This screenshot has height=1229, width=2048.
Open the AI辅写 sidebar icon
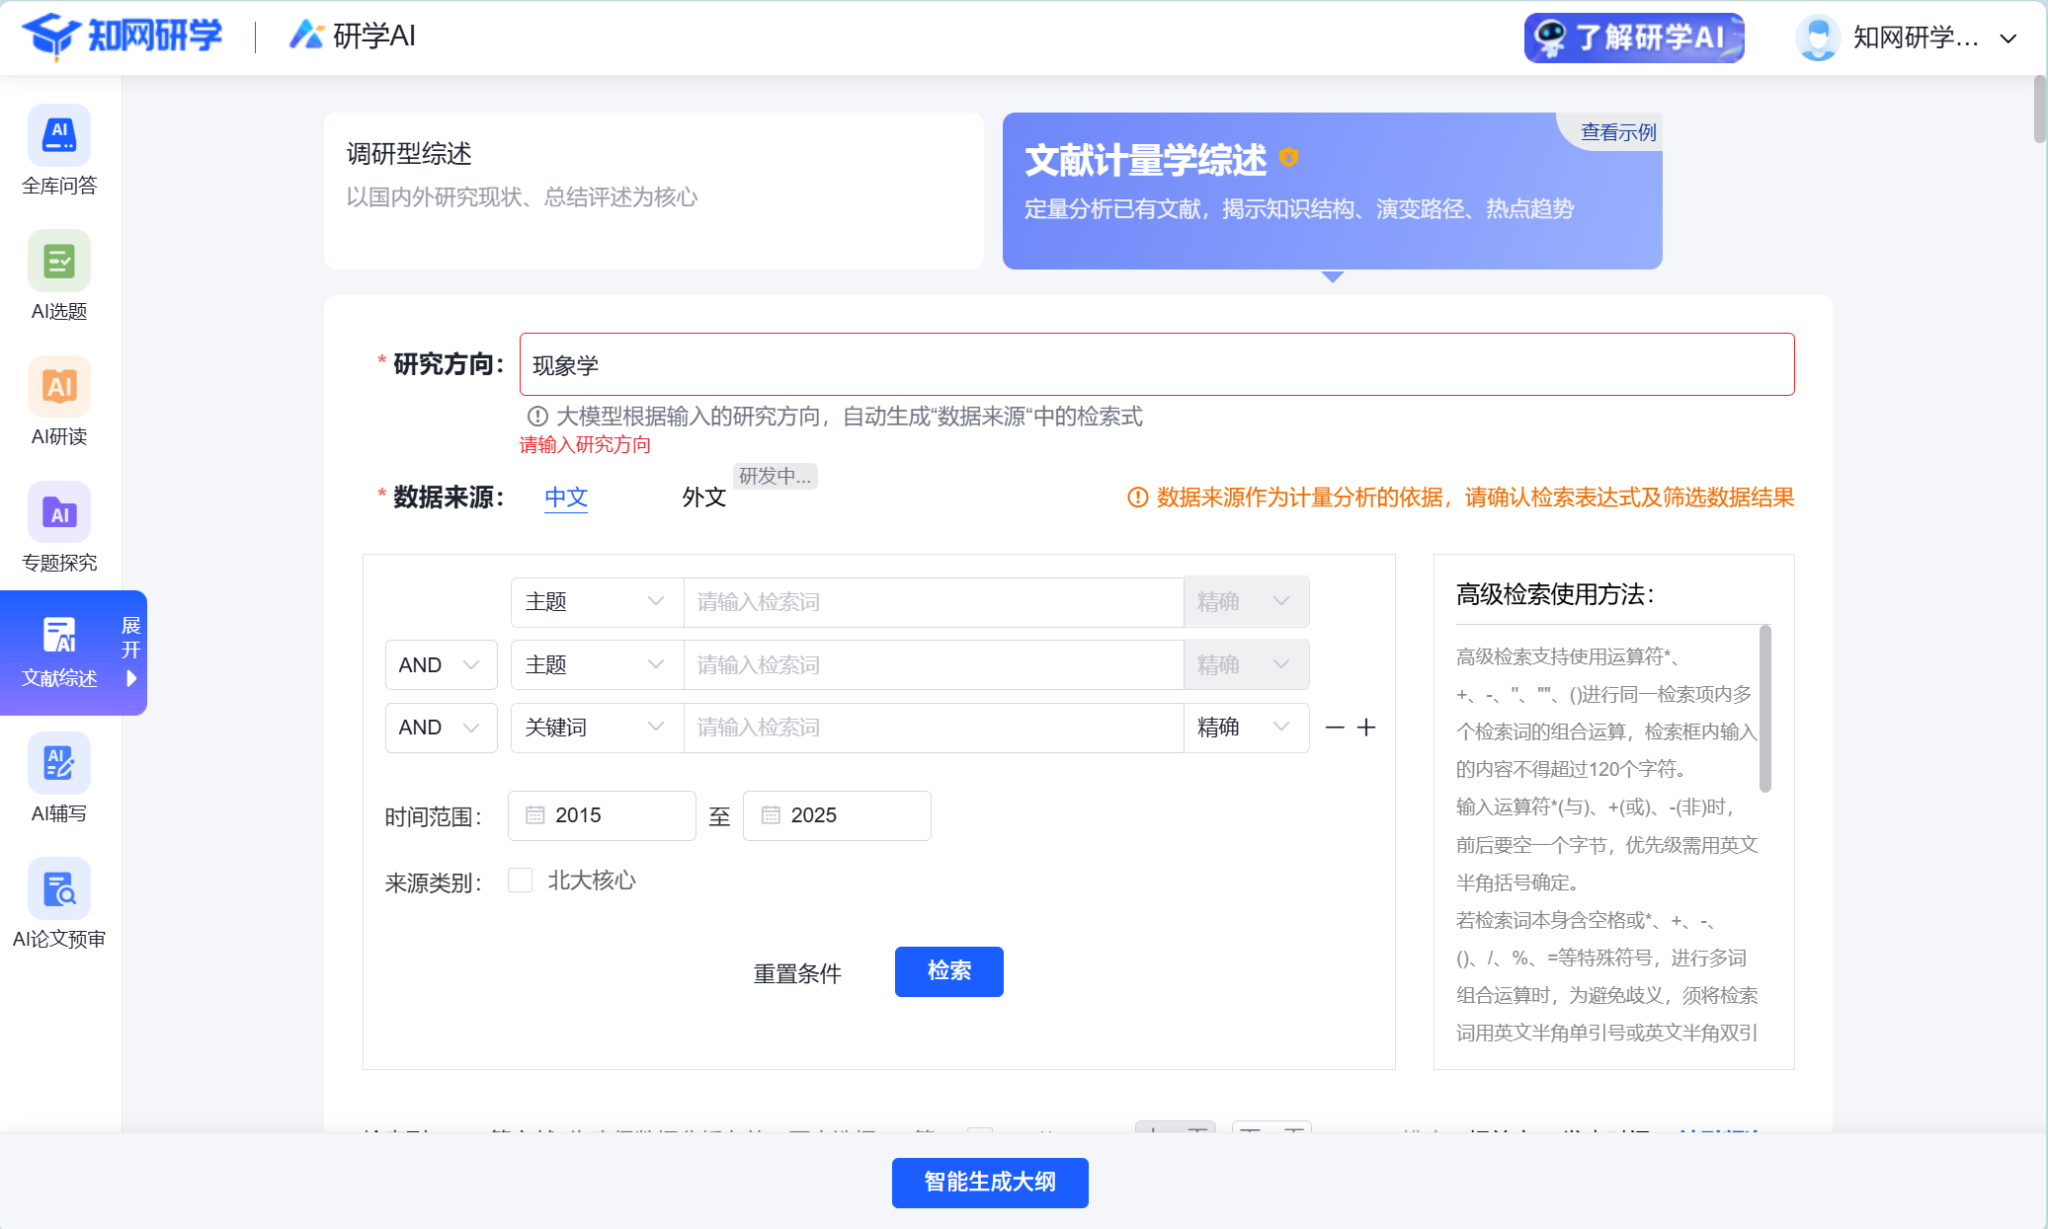point(59,764)
